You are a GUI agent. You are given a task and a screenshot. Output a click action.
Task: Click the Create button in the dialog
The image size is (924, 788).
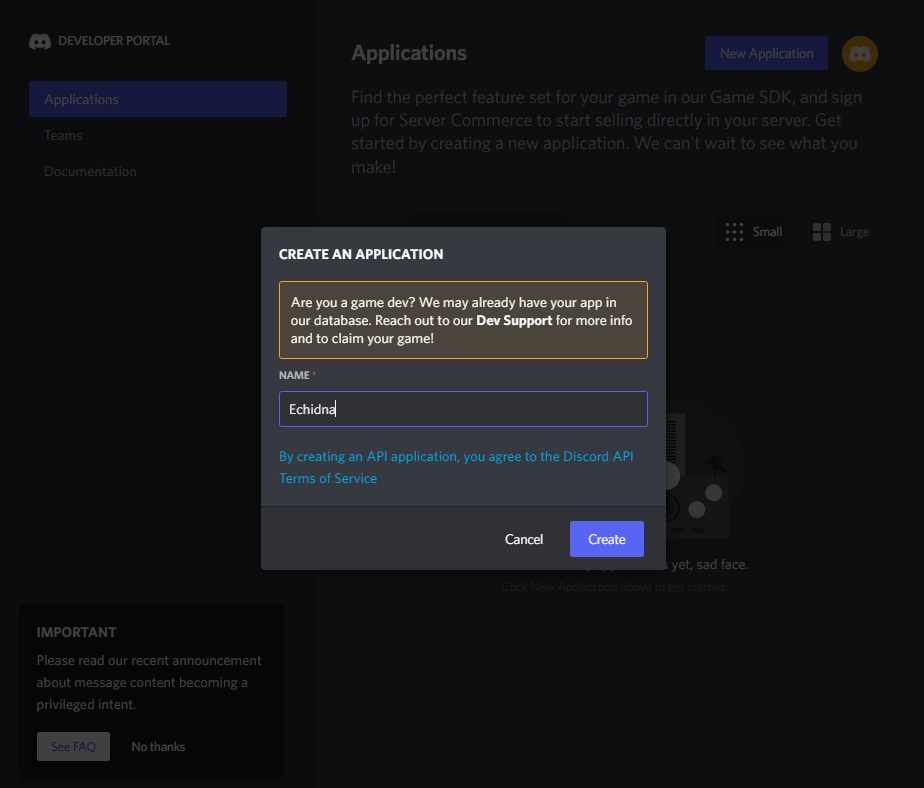click(606, 539)
